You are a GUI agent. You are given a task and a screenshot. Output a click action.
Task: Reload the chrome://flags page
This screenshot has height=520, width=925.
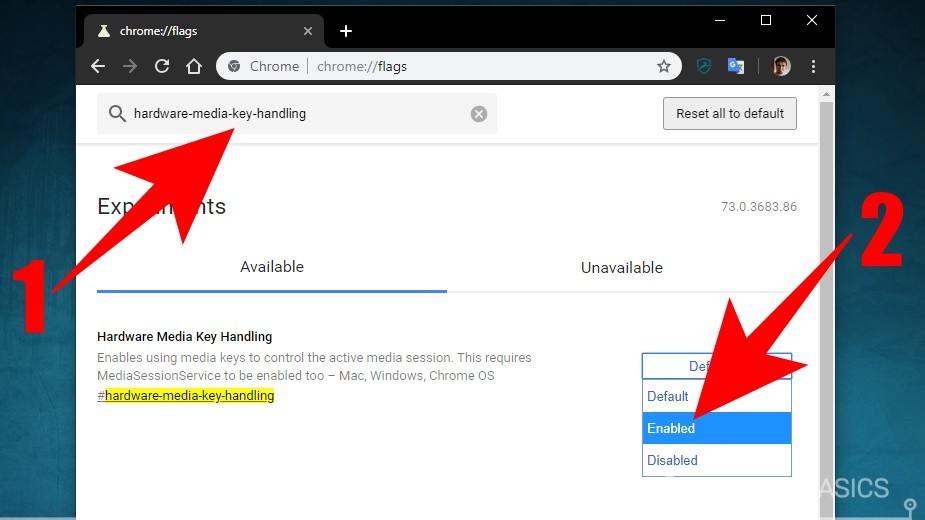pyautogui.click(x=162, y=66)
